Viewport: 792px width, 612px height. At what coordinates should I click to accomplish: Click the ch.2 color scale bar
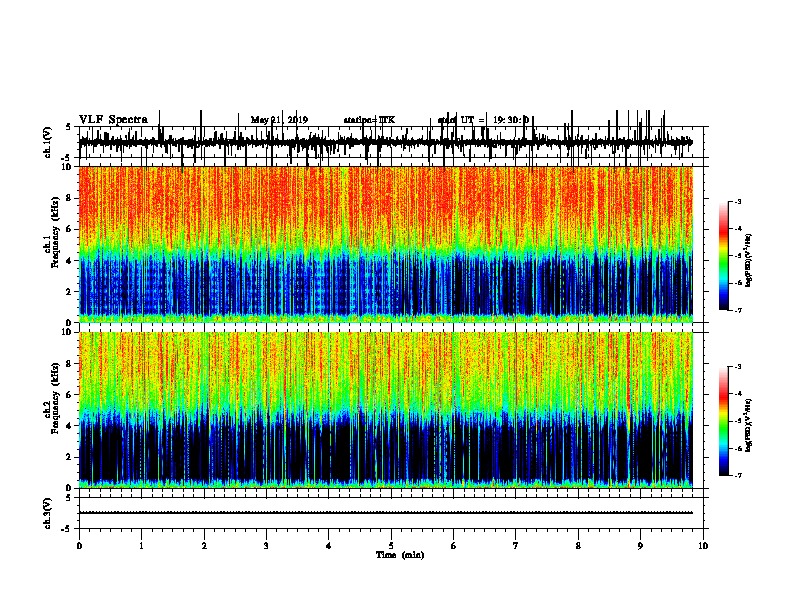[x=723, y=421]
